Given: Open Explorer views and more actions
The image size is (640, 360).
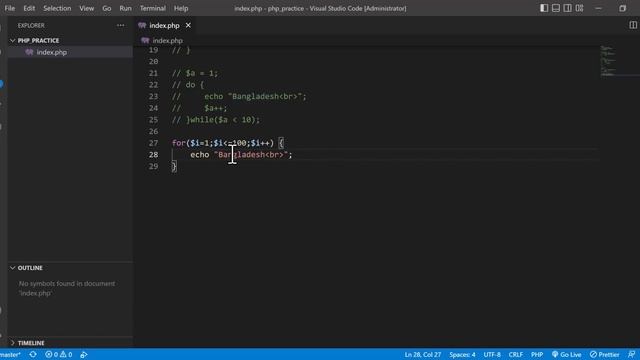Looking at the screenshot, I should coord(120,25).
